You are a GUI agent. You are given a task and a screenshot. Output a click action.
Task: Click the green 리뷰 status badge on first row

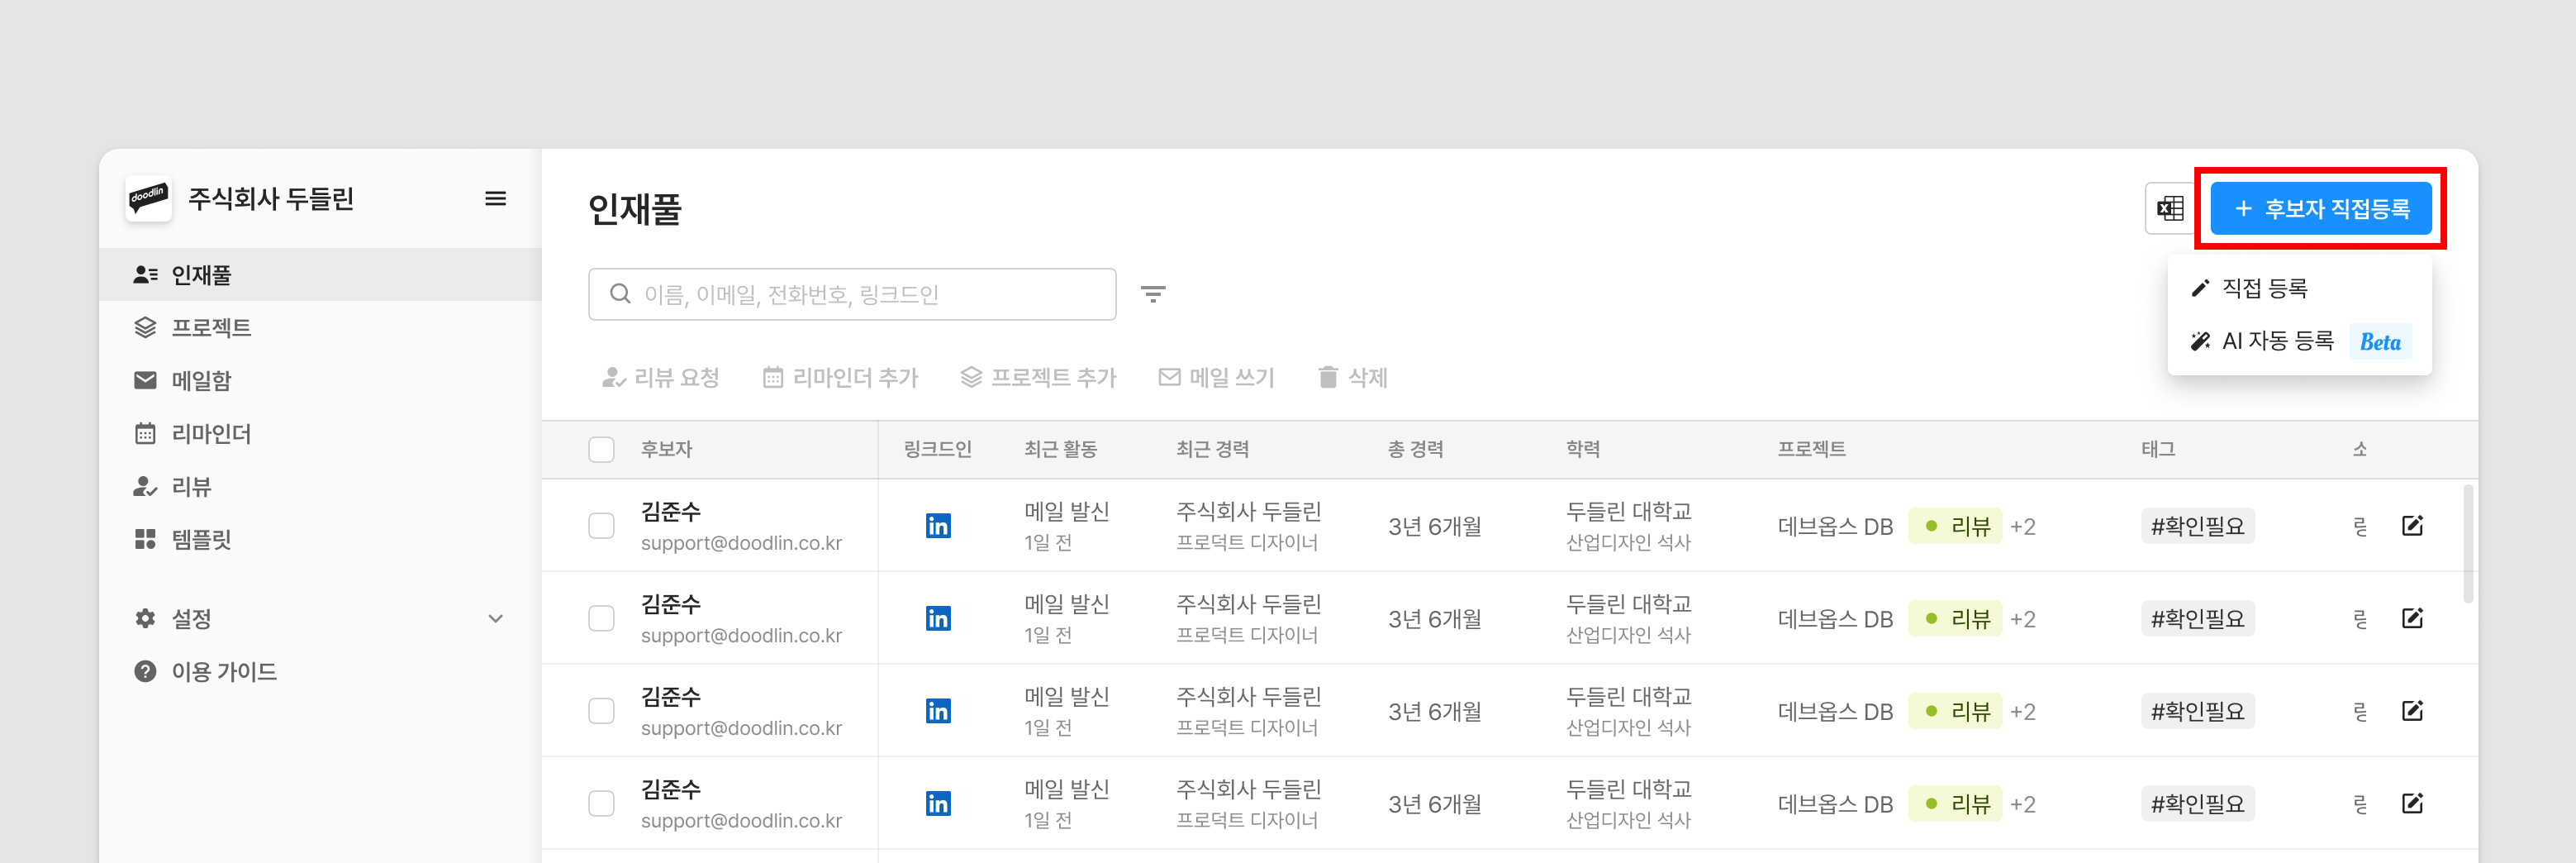pos(1956,527)
